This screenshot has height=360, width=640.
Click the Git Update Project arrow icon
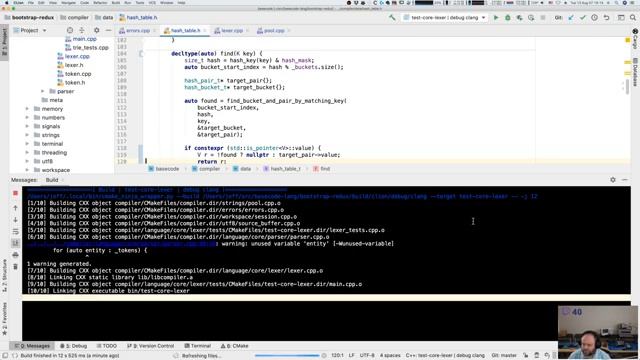(x=571, y=18)
